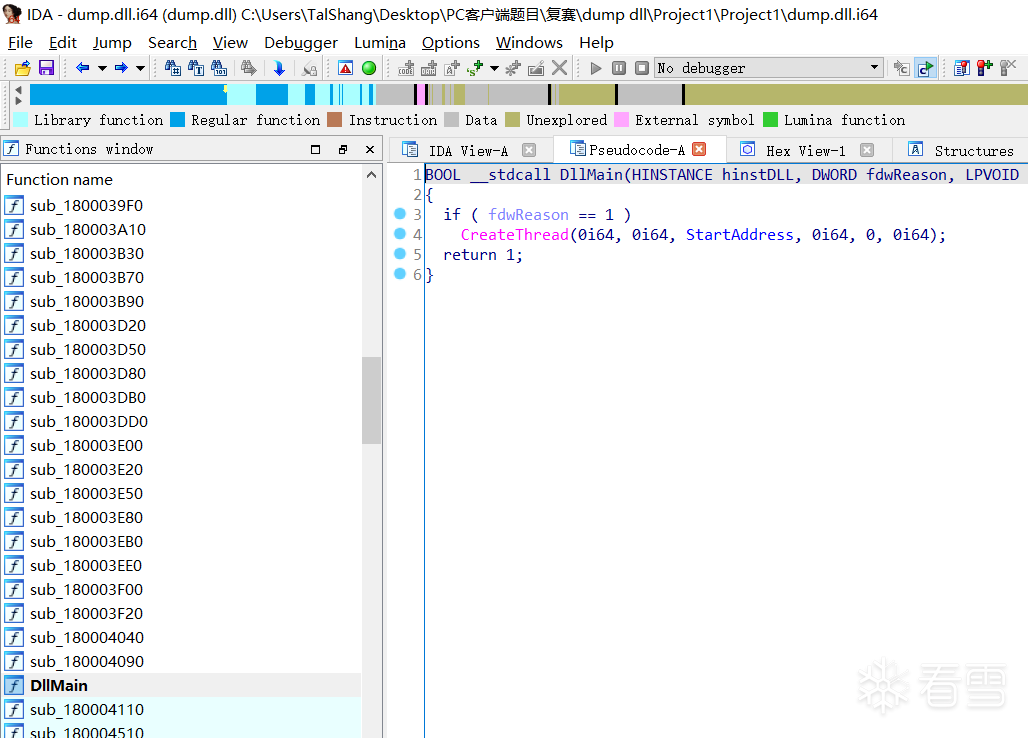Click the CODE plus toolbar icon
This screenshot has width=1028, height=738.
pyautogui.click(x=406, y=68)
